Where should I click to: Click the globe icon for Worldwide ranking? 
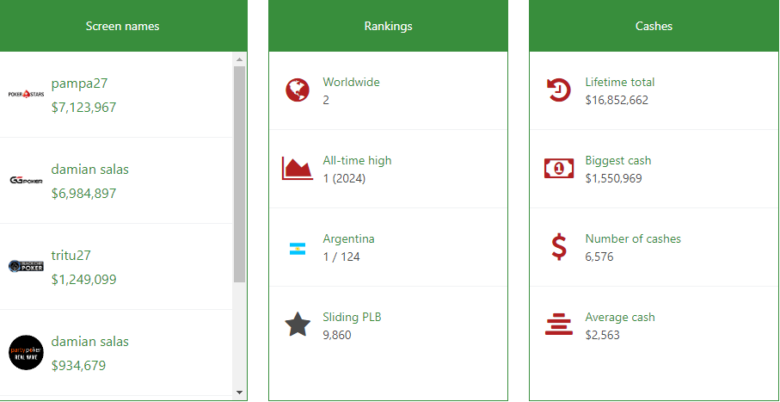(297, 91)
